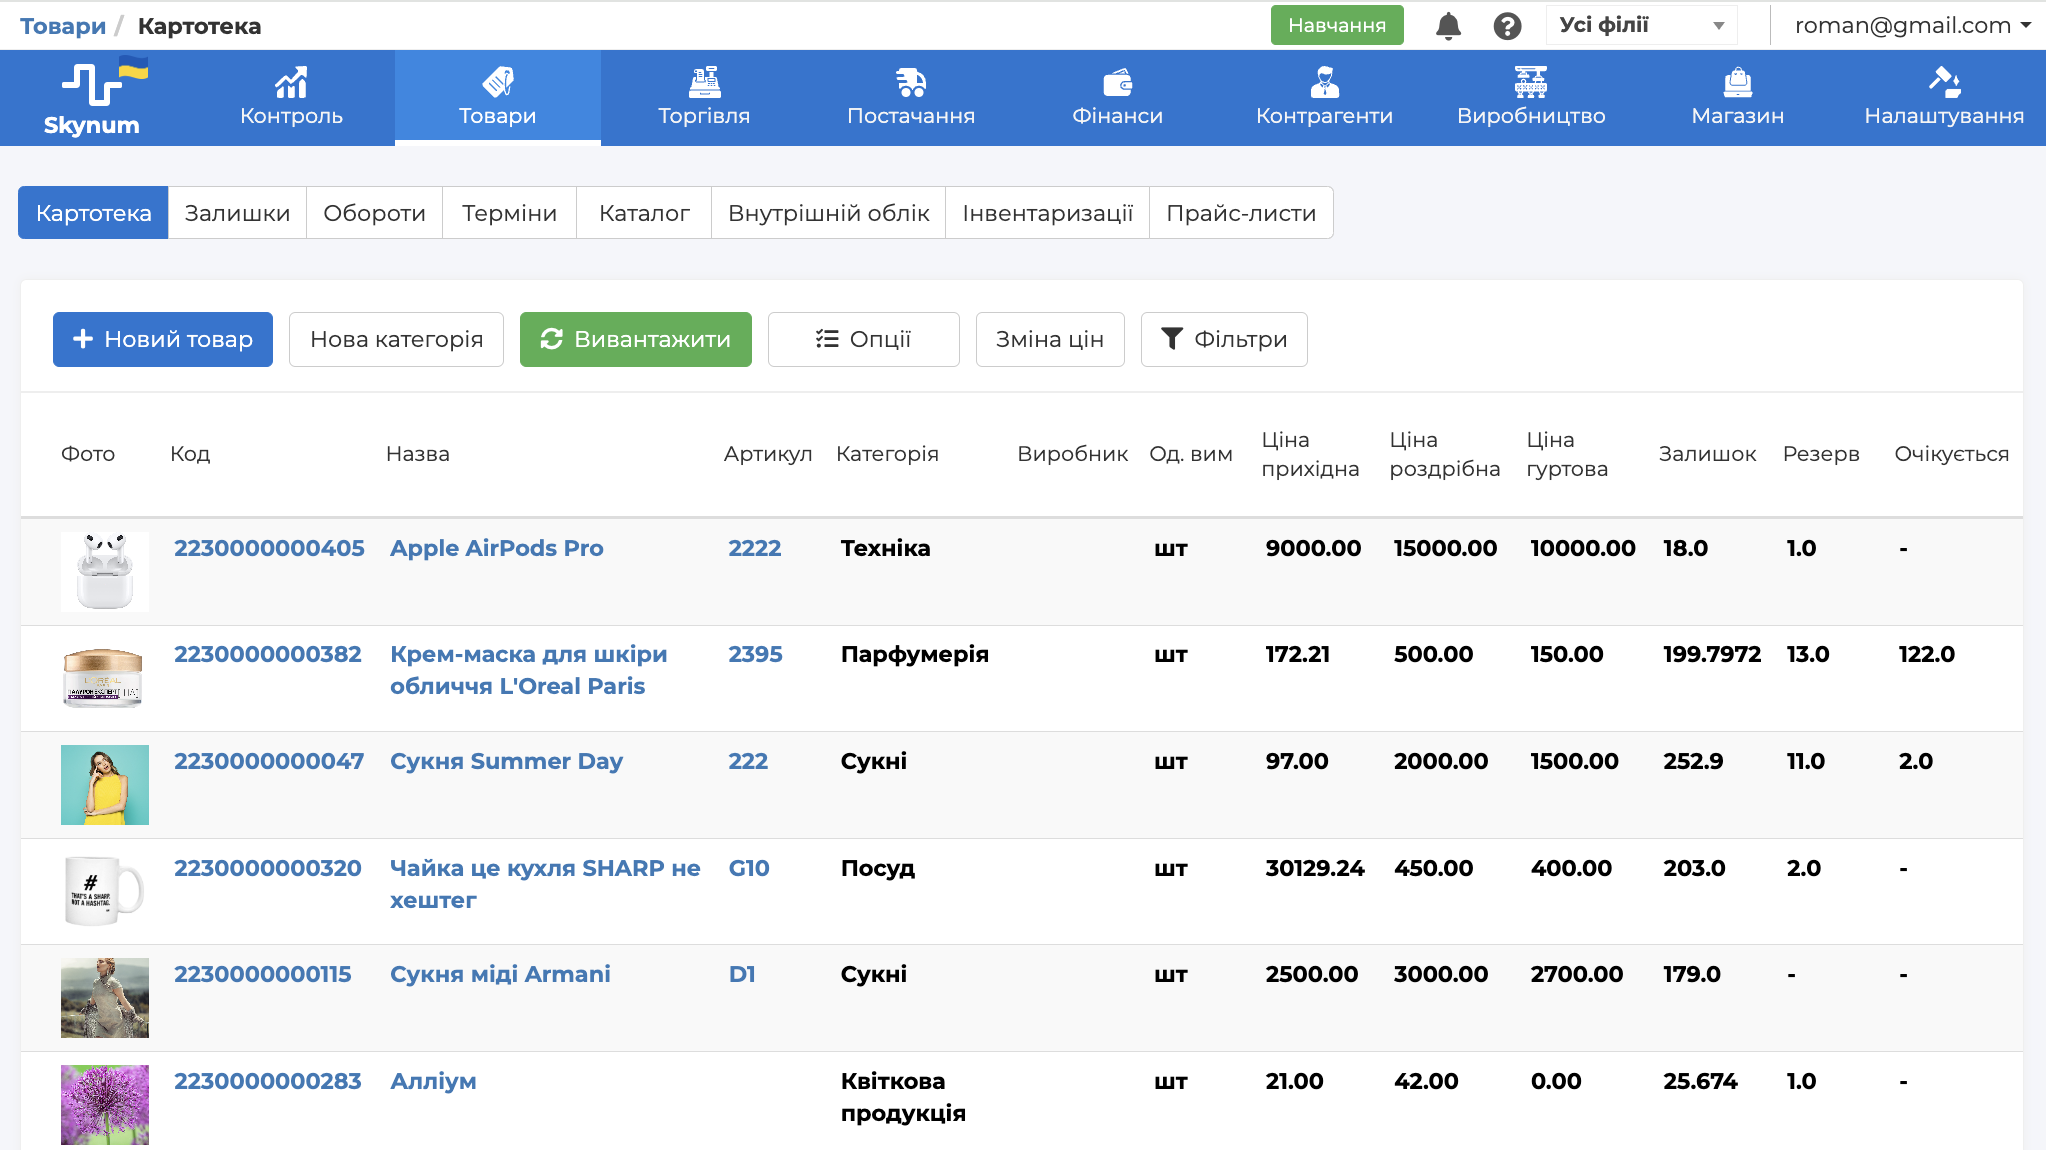Click the SHARP mug thumbnail

pos(105,891)
